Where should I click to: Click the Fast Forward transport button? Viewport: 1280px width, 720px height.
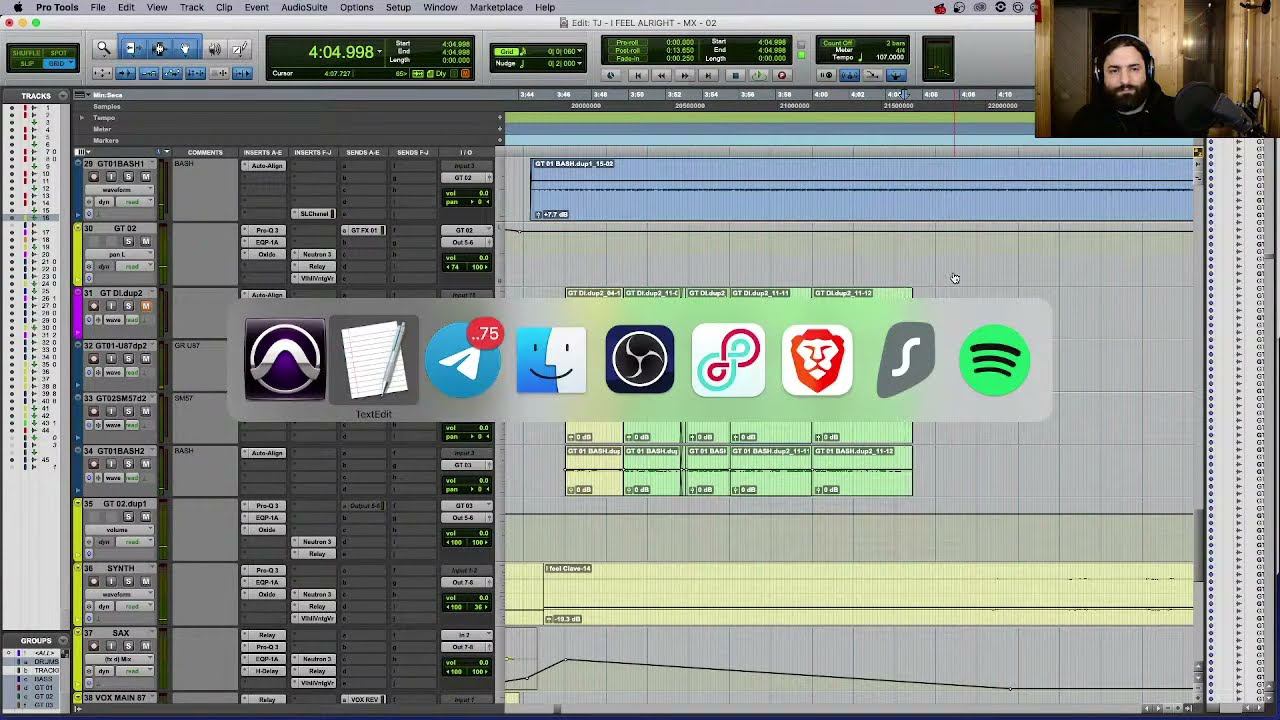tap(685, 75)
